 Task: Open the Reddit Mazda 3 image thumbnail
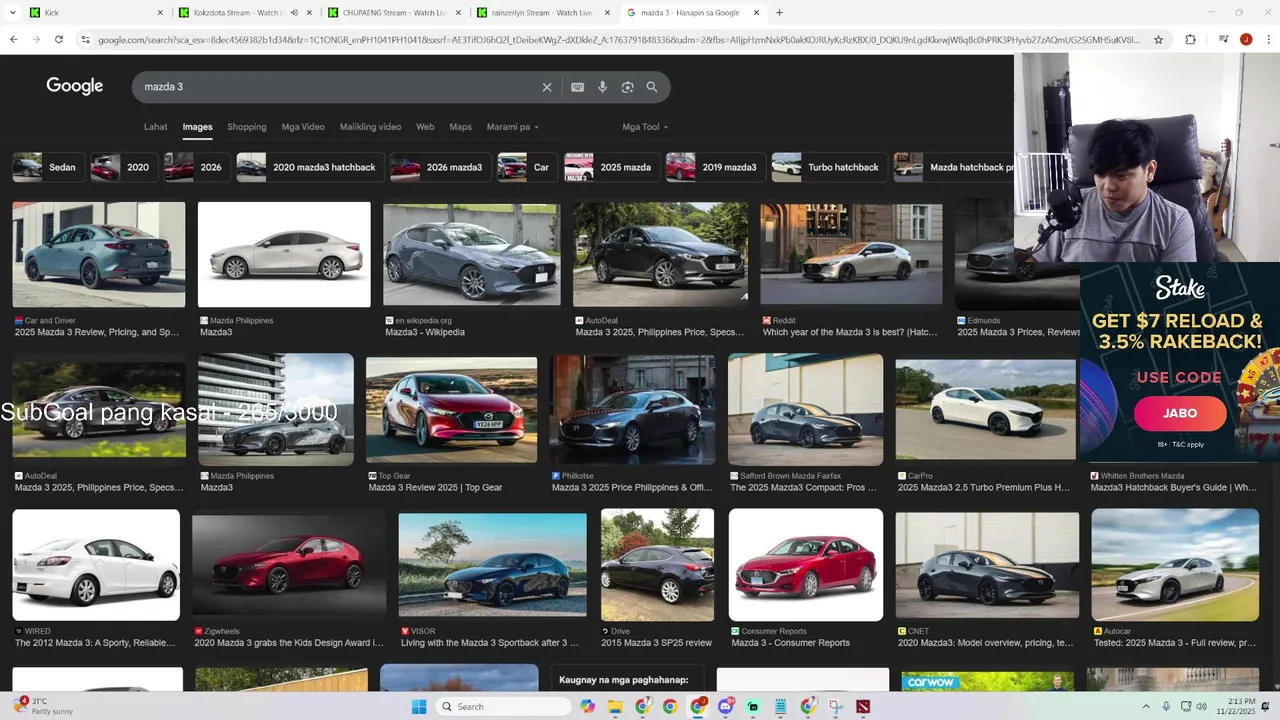pos(851,255)
